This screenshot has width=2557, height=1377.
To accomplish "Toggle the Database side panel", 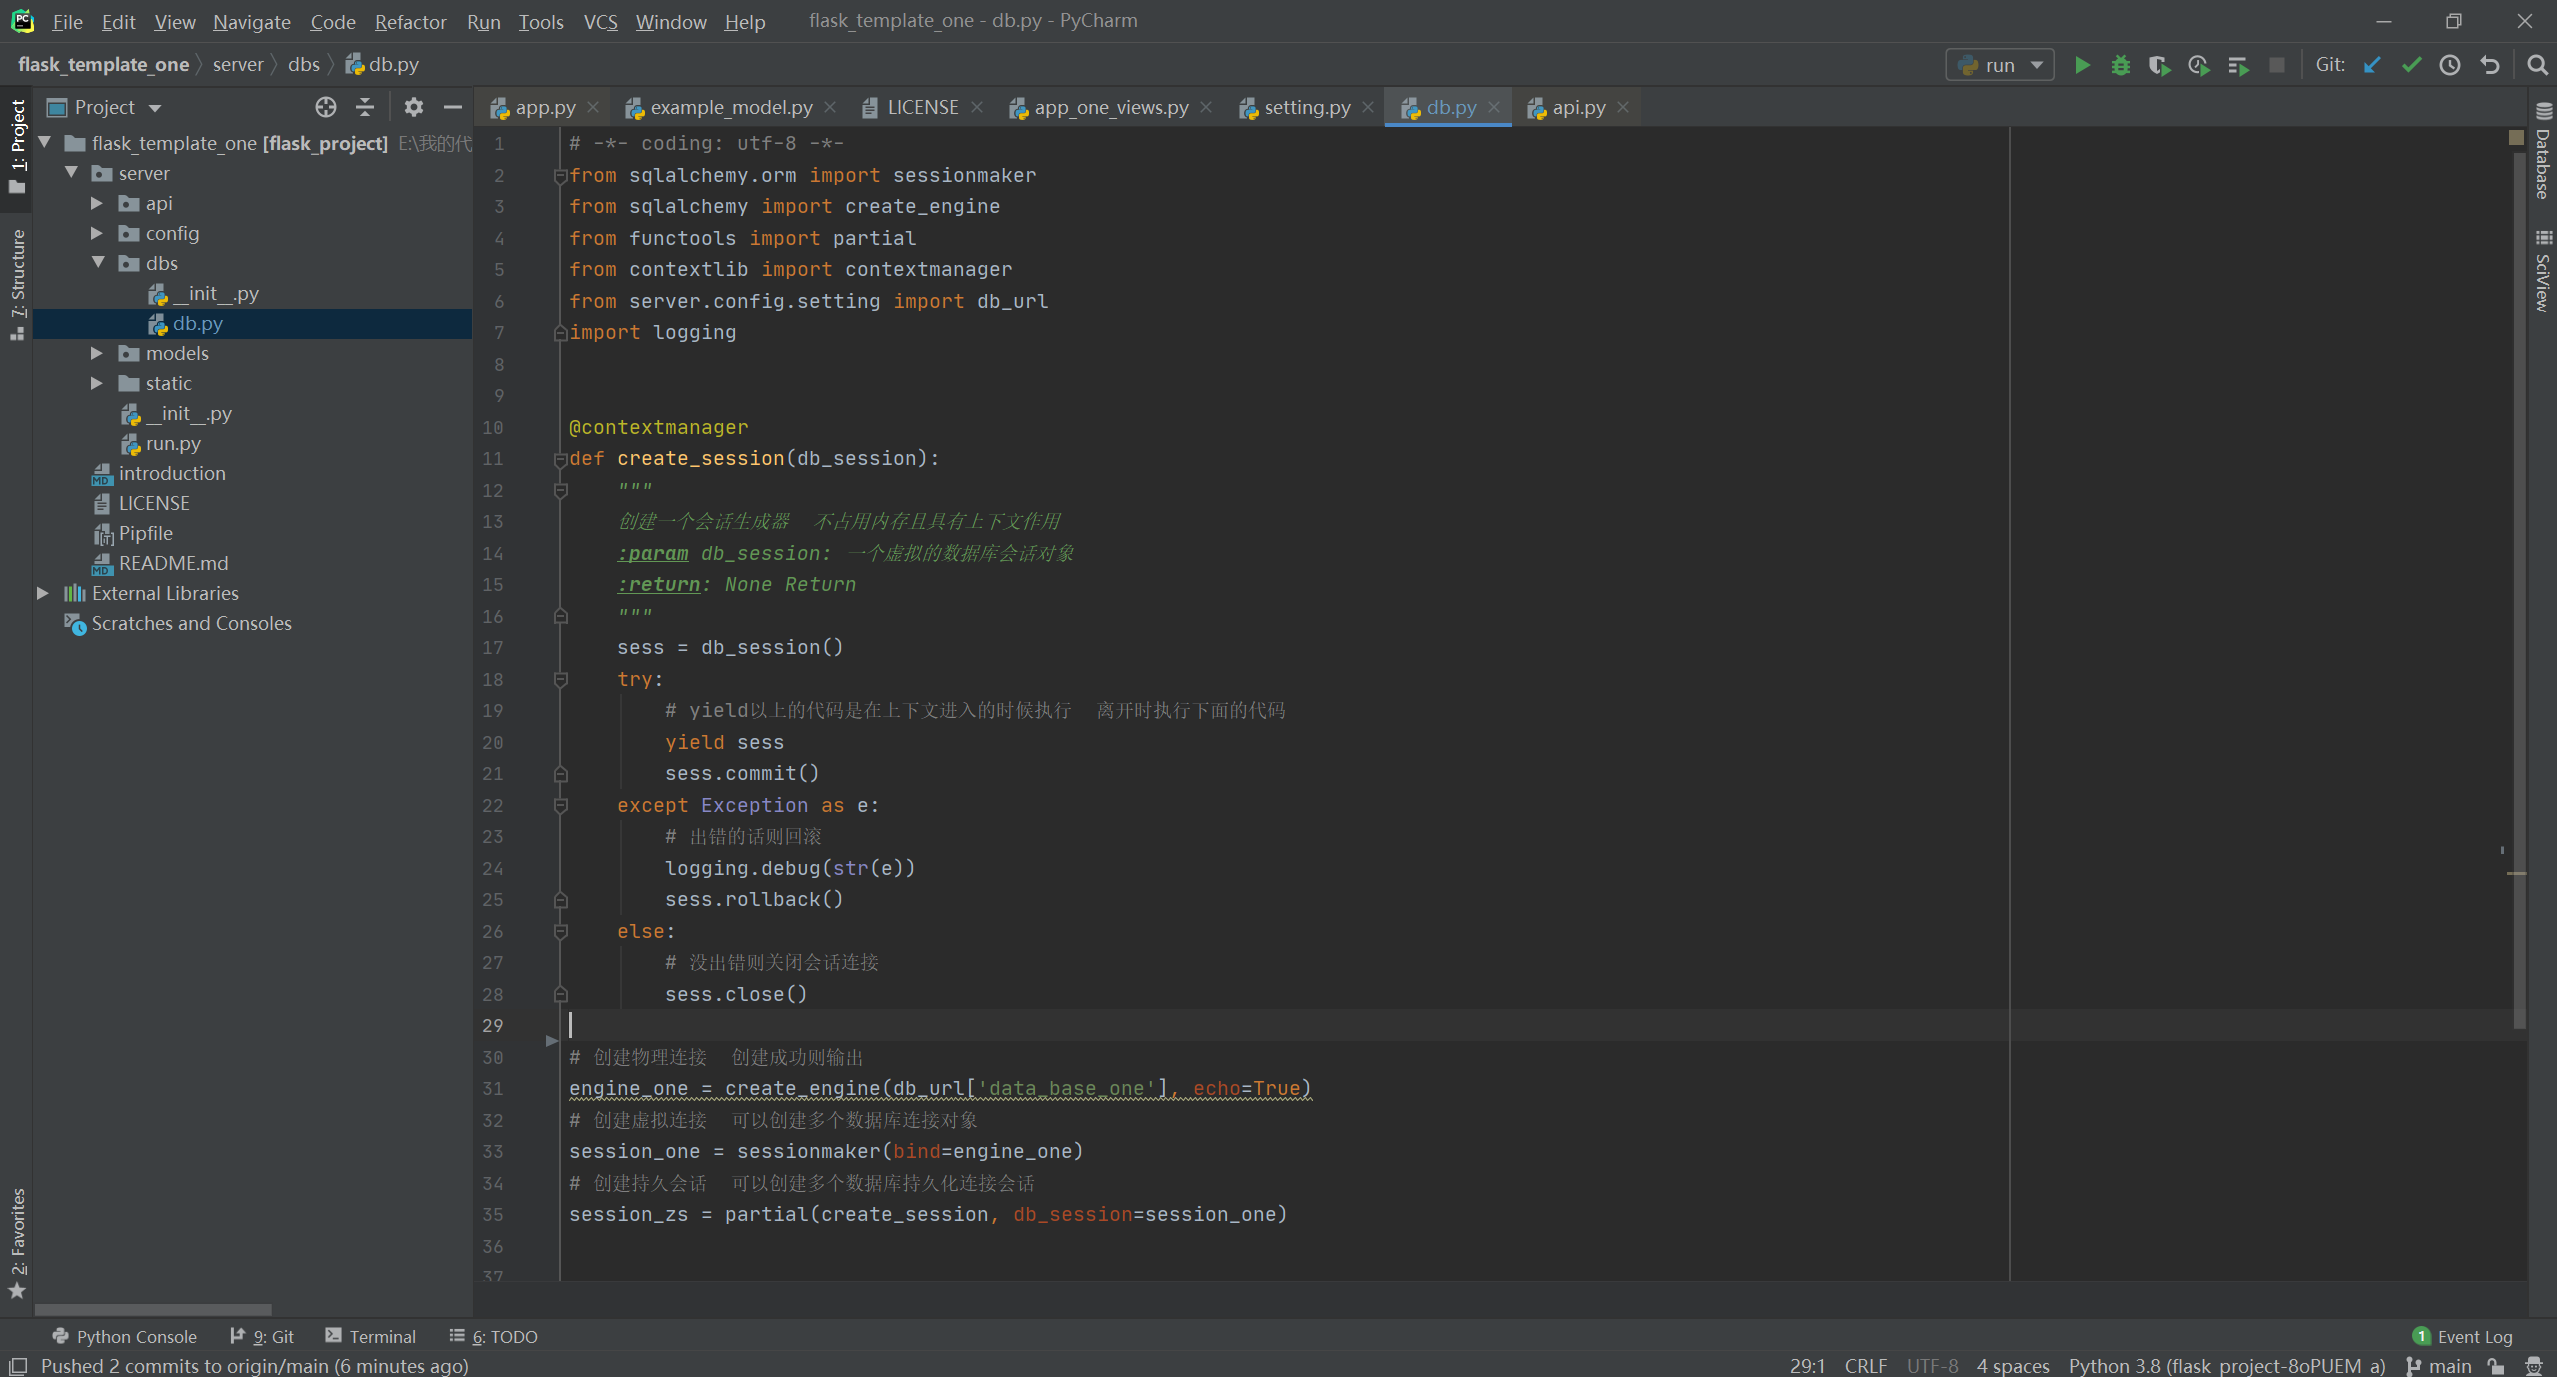I will [x=2543, y=155].
